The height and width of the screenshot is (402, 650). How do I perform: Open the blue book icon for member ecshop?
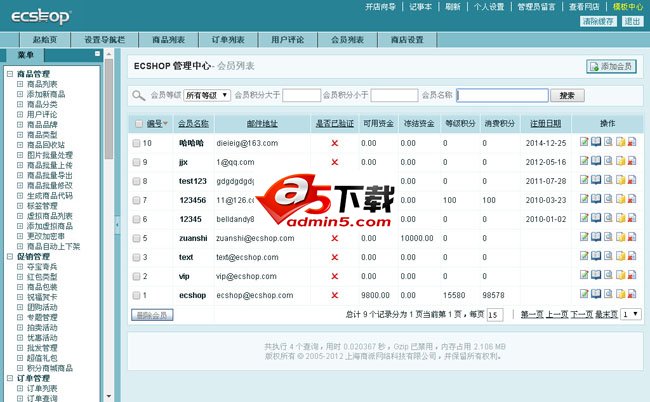point(596,294)
